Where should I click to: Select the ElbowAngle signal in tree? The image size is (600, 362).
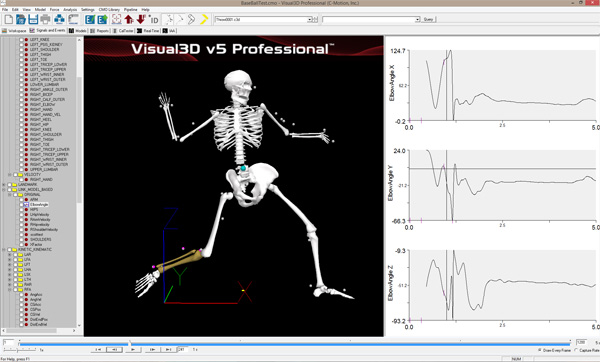point(39,205)
